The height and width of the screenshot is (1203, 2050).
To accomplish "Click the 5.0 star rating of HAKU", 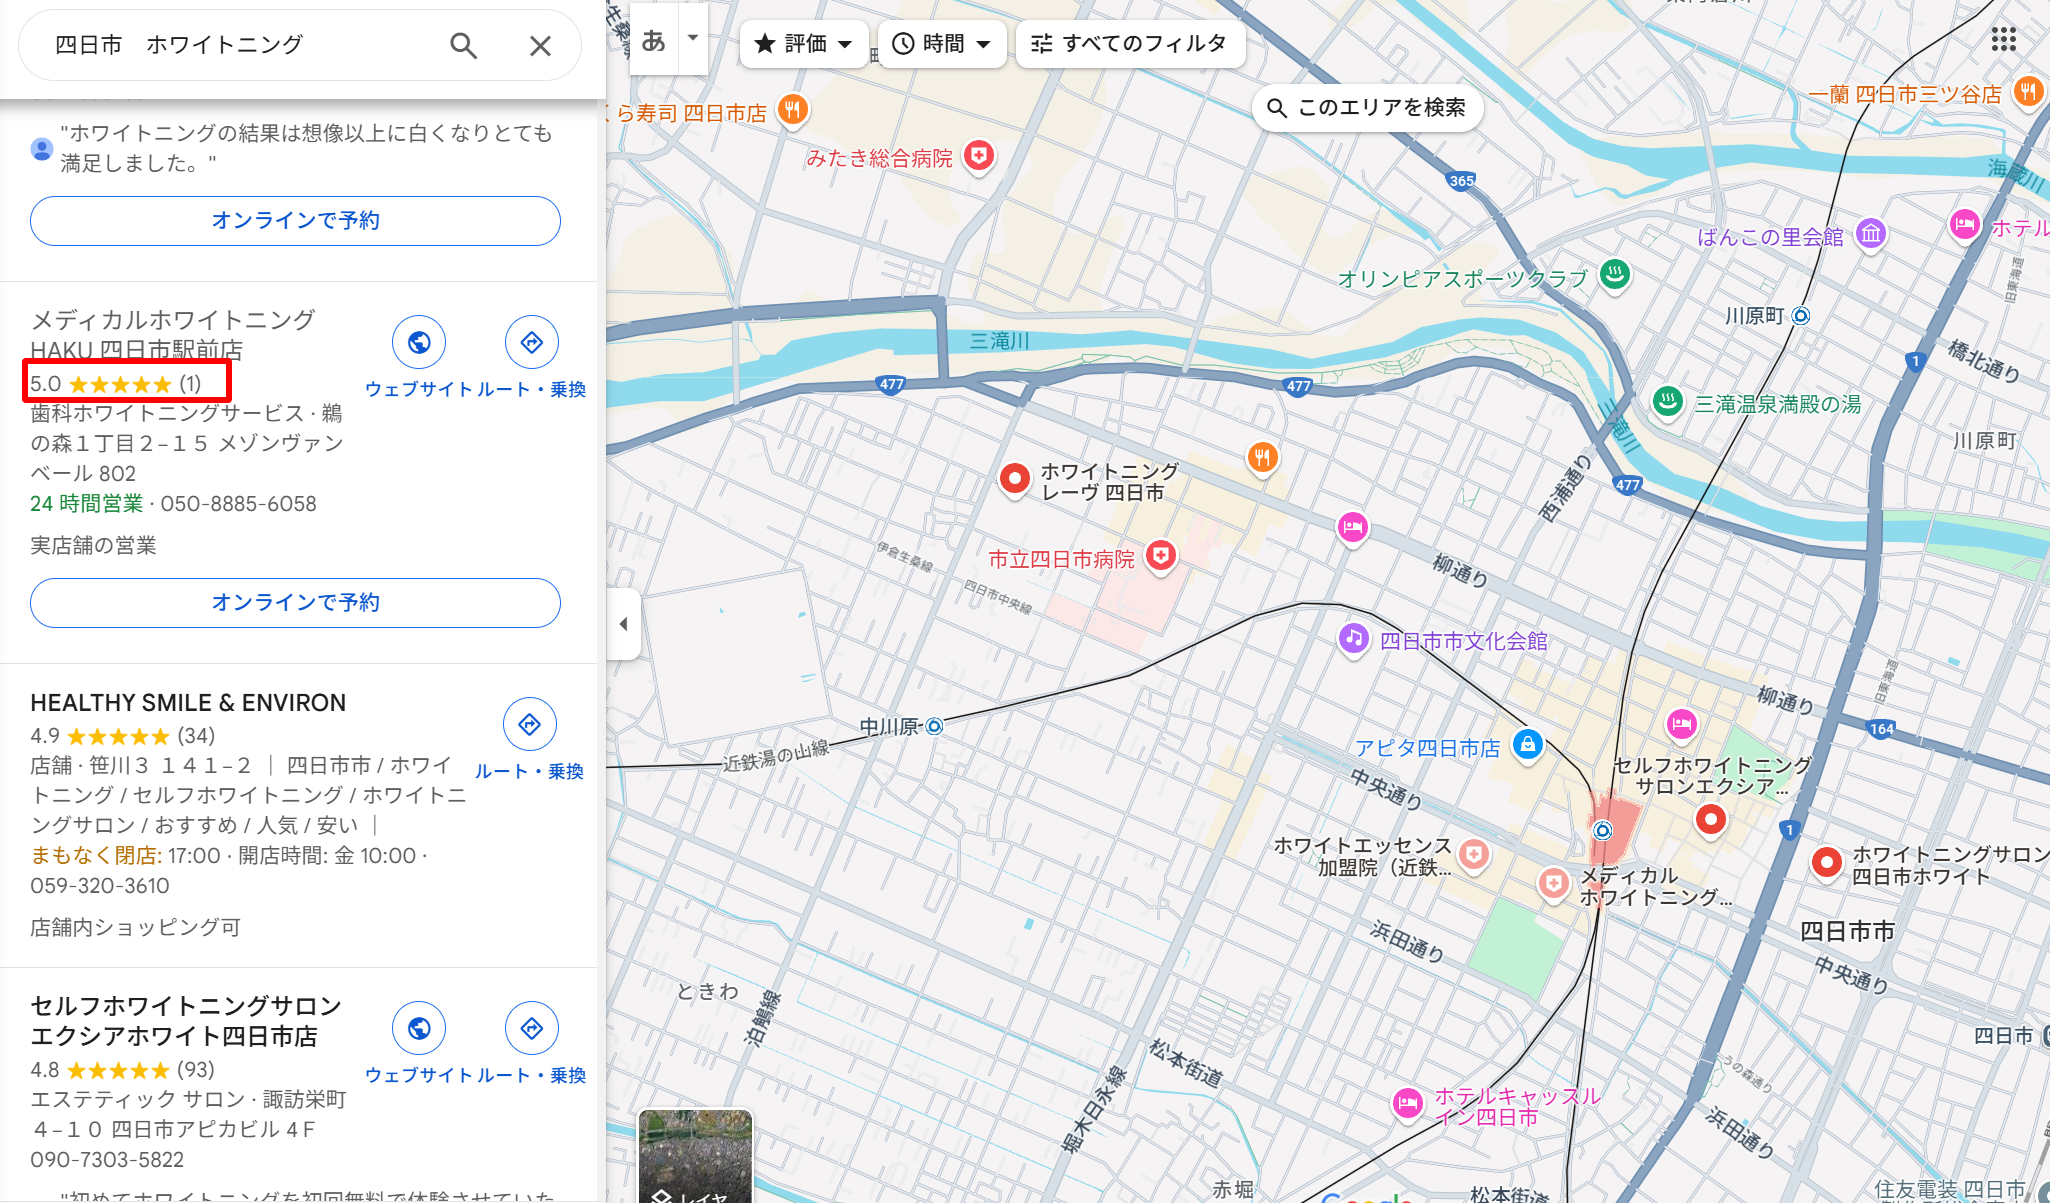I will pos(115,384).
